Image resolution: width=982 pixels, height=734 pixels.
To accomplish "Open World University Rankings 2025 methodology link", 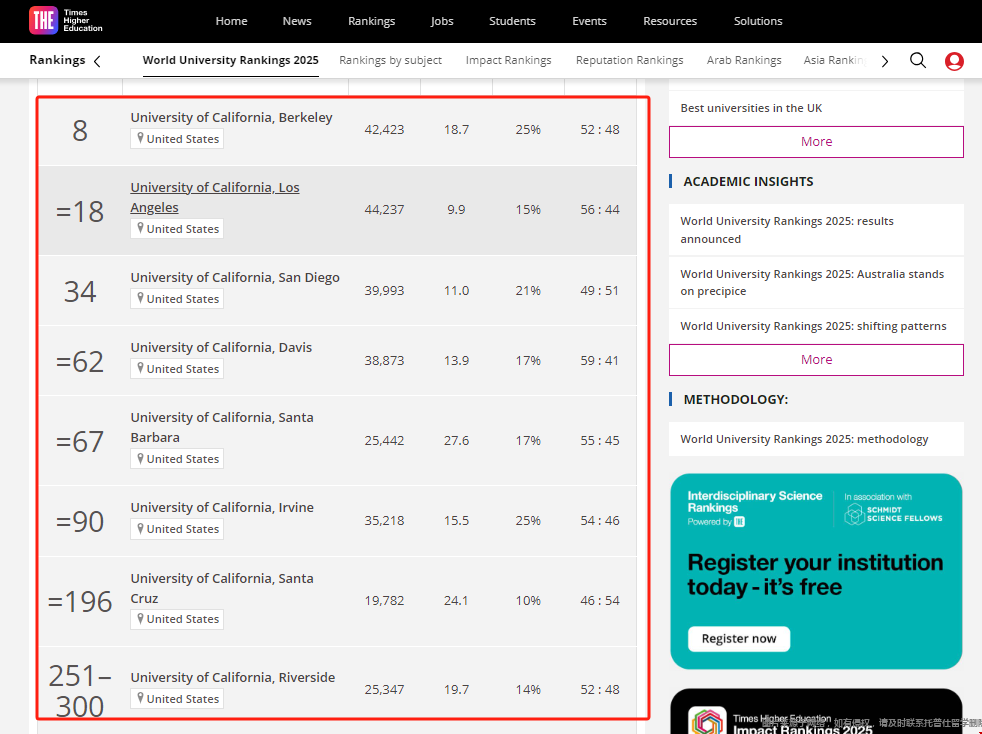I will (x=804, y=440).
